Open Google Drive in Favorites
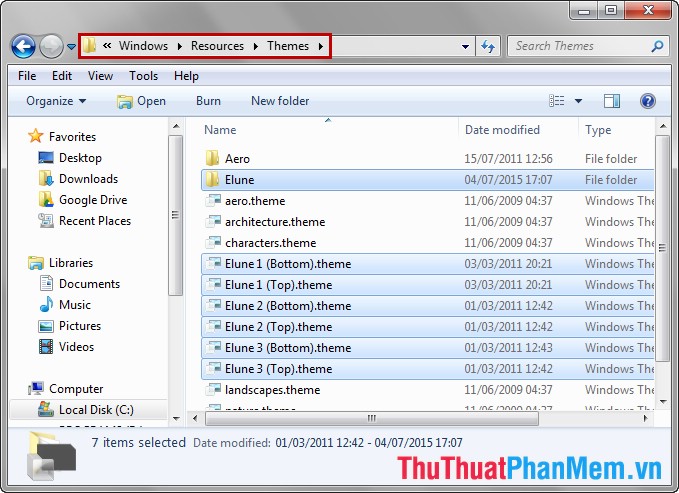This screenshot has height=493, width=679. click(x=82, y=200)
